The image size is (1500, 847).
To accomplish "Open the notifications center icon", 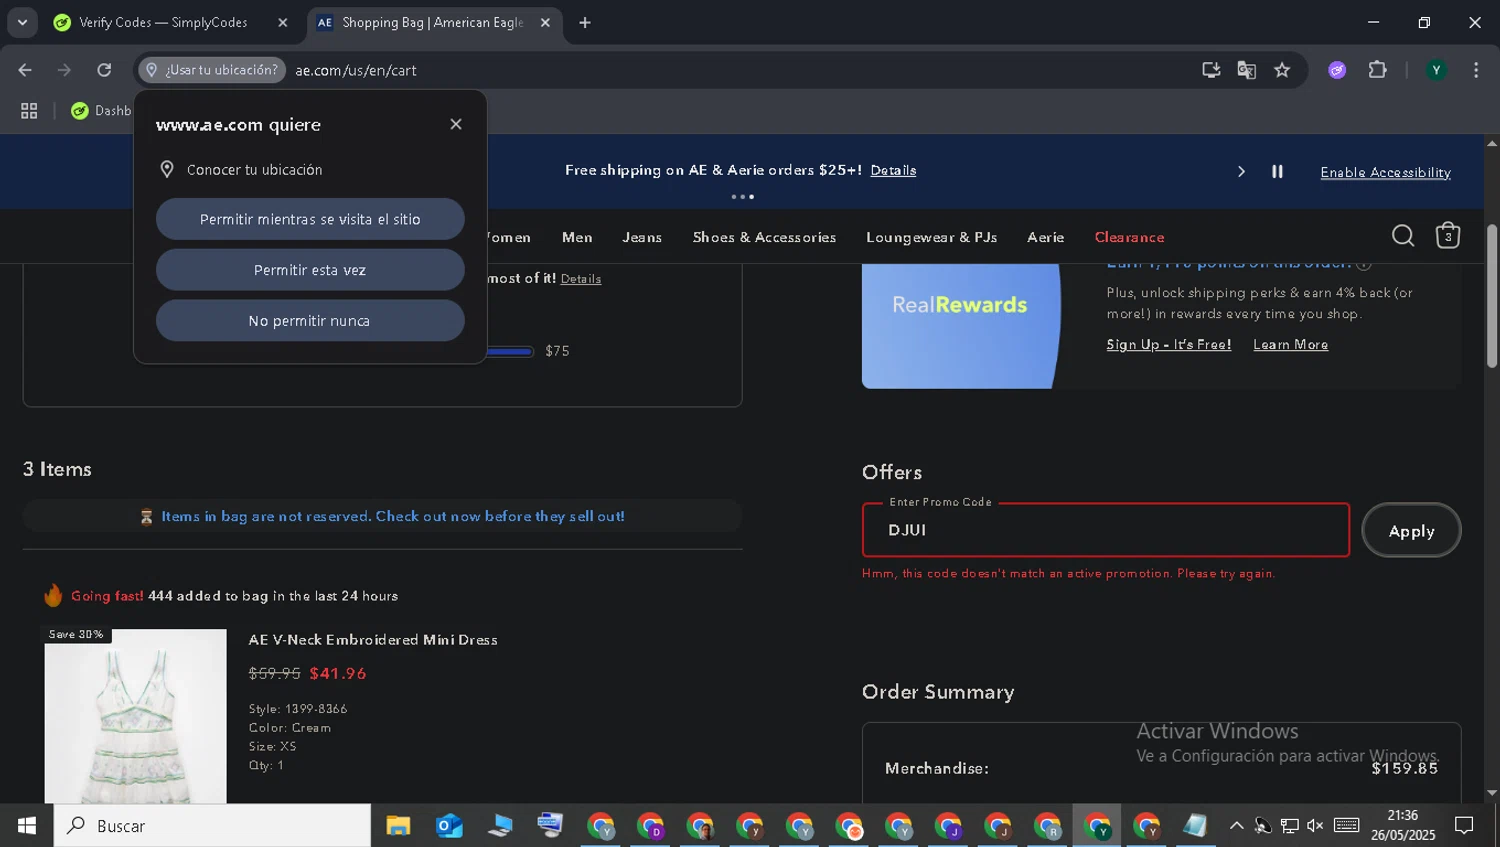I will coord(1464,826).
